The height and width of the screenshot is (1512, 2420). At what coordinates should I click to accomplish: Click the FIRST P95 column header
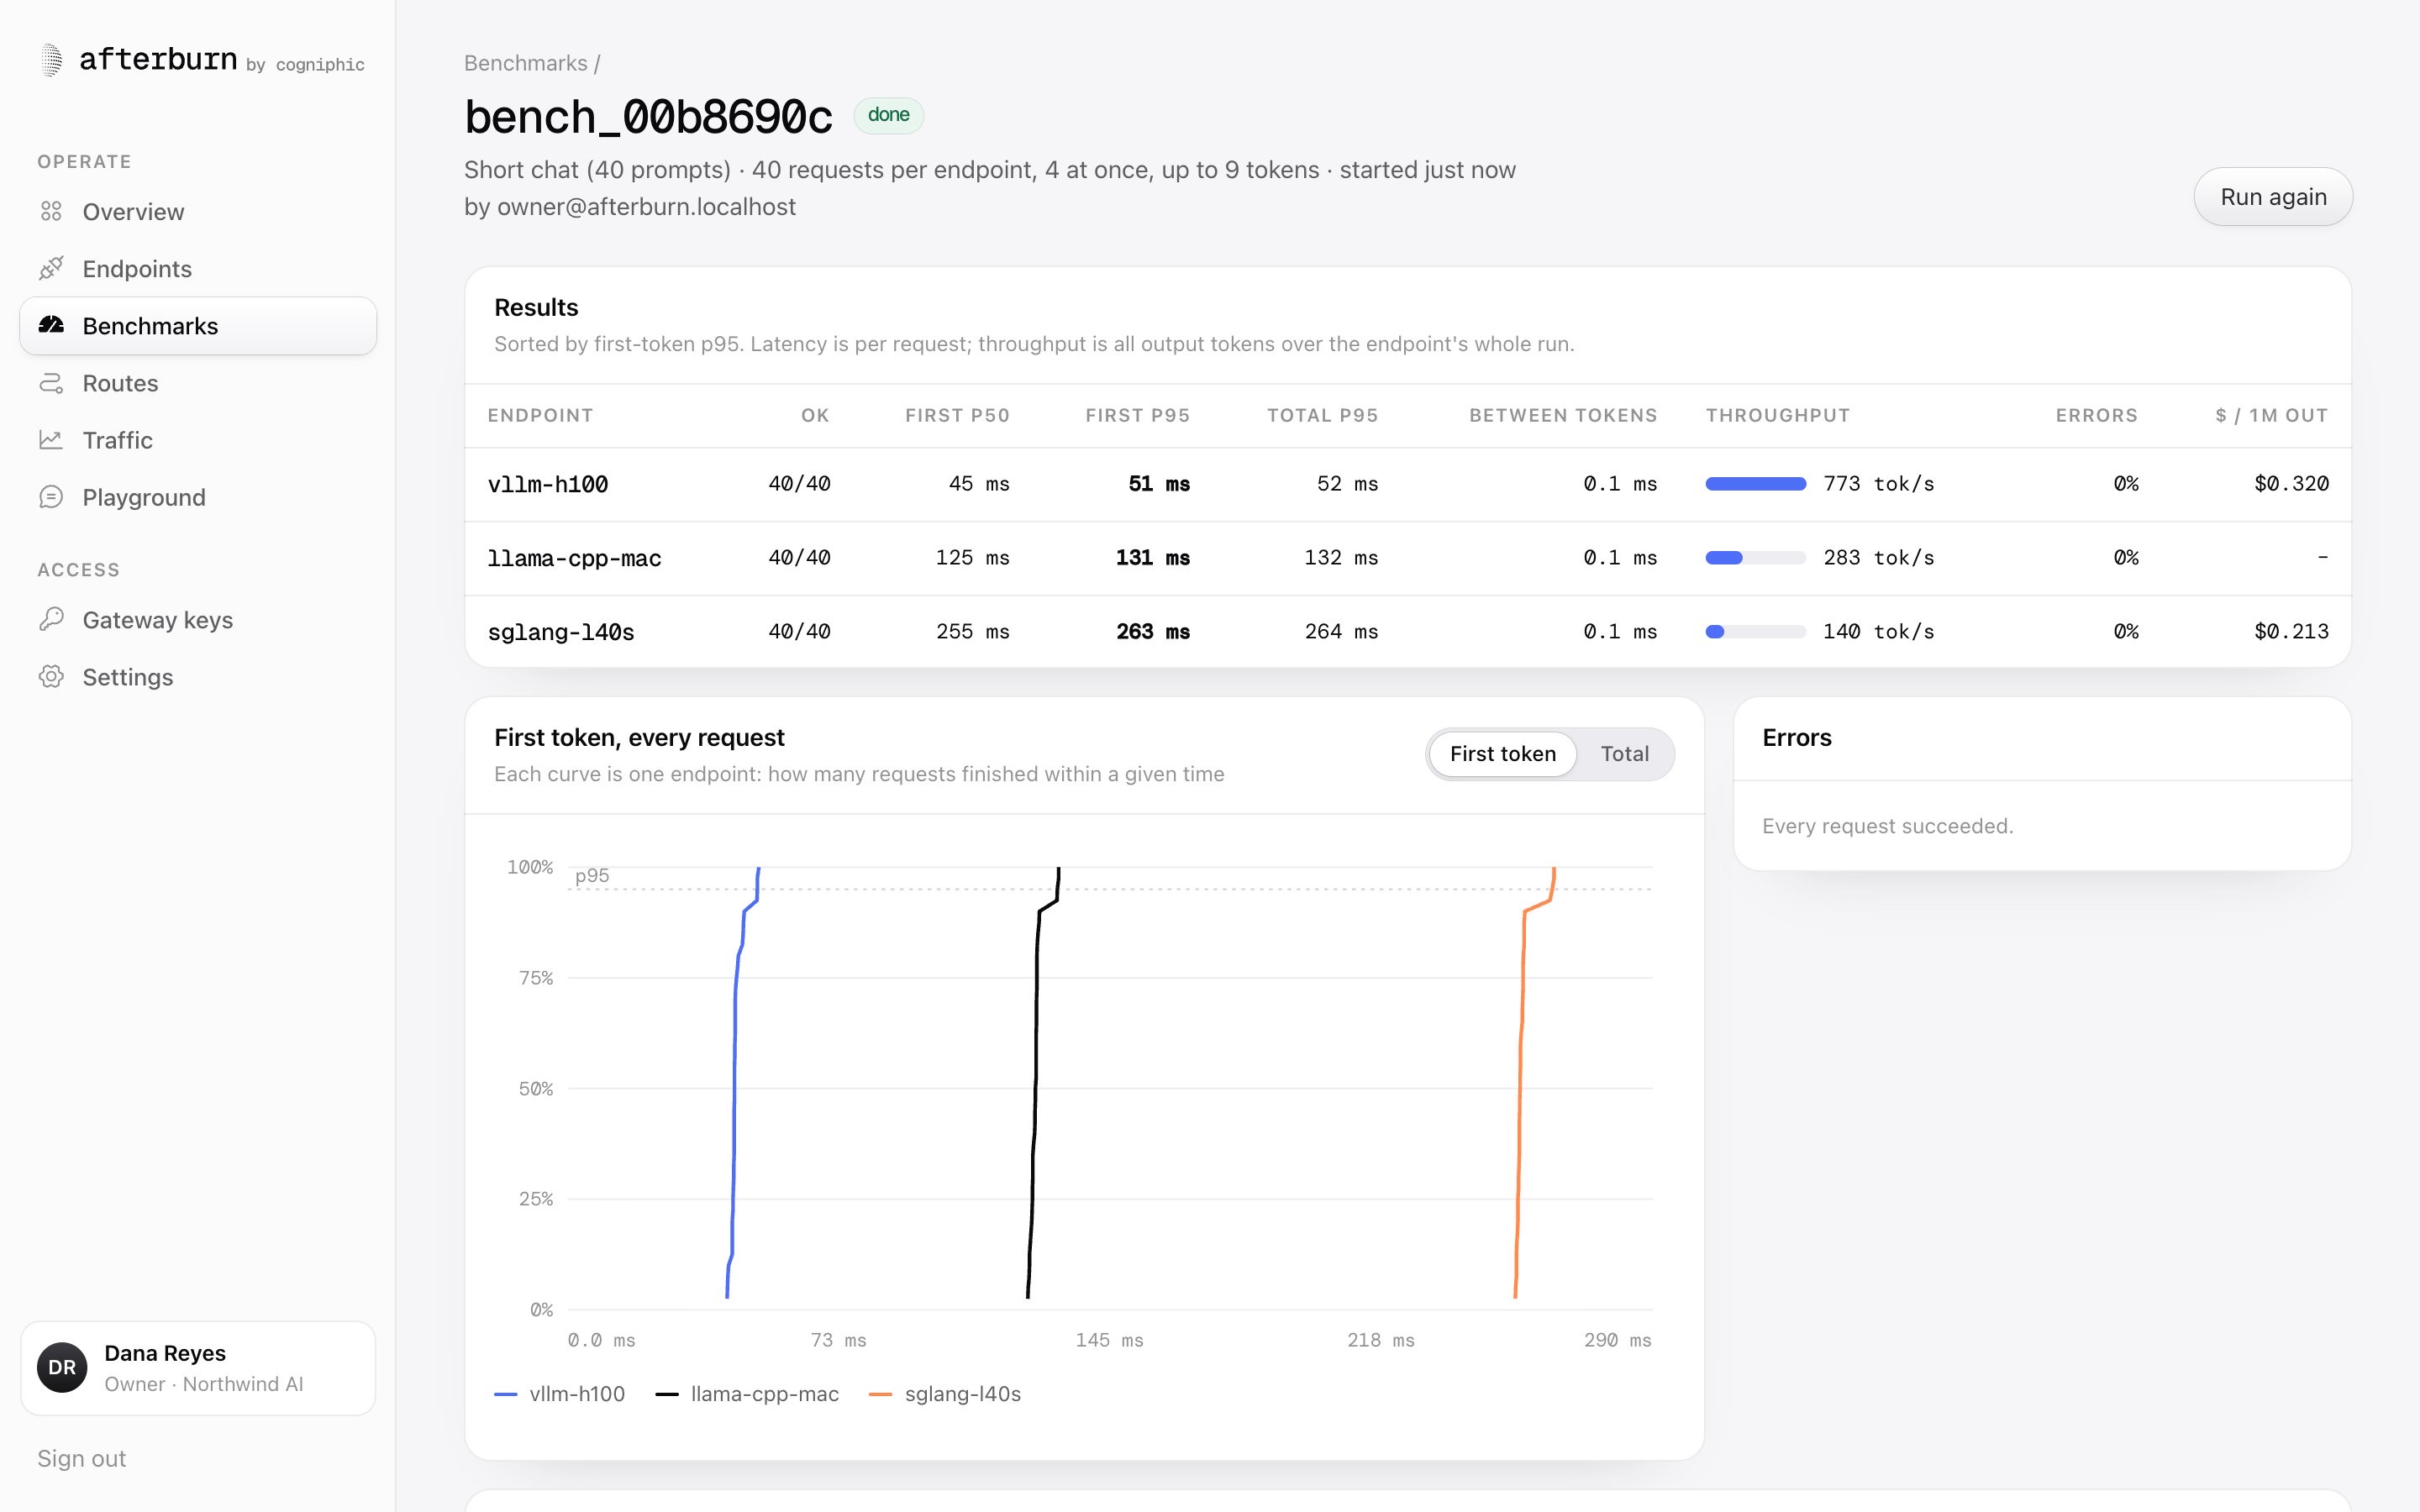(1137, 415)
